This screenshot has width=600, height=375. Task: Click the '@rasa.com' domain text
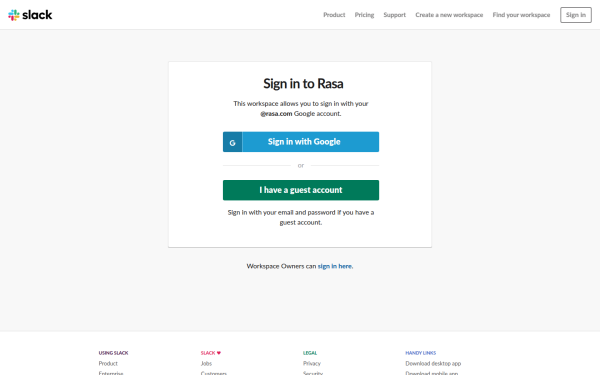(x=276, y=114)
